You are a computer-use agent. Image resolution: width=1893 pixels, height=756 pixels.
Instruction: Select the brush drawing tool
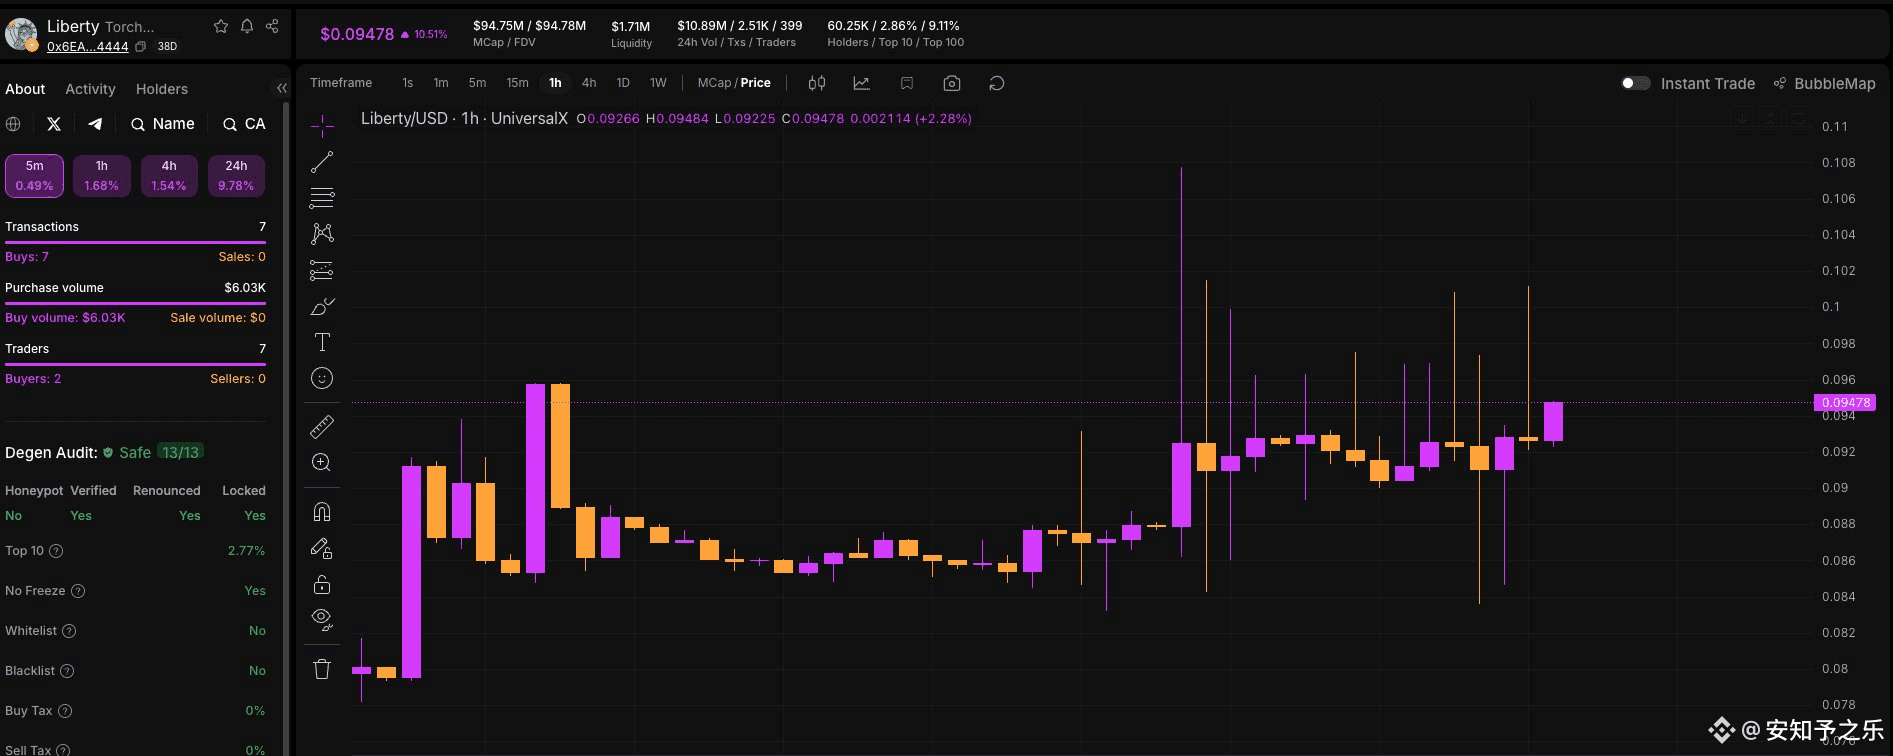(x=322, y=306)
